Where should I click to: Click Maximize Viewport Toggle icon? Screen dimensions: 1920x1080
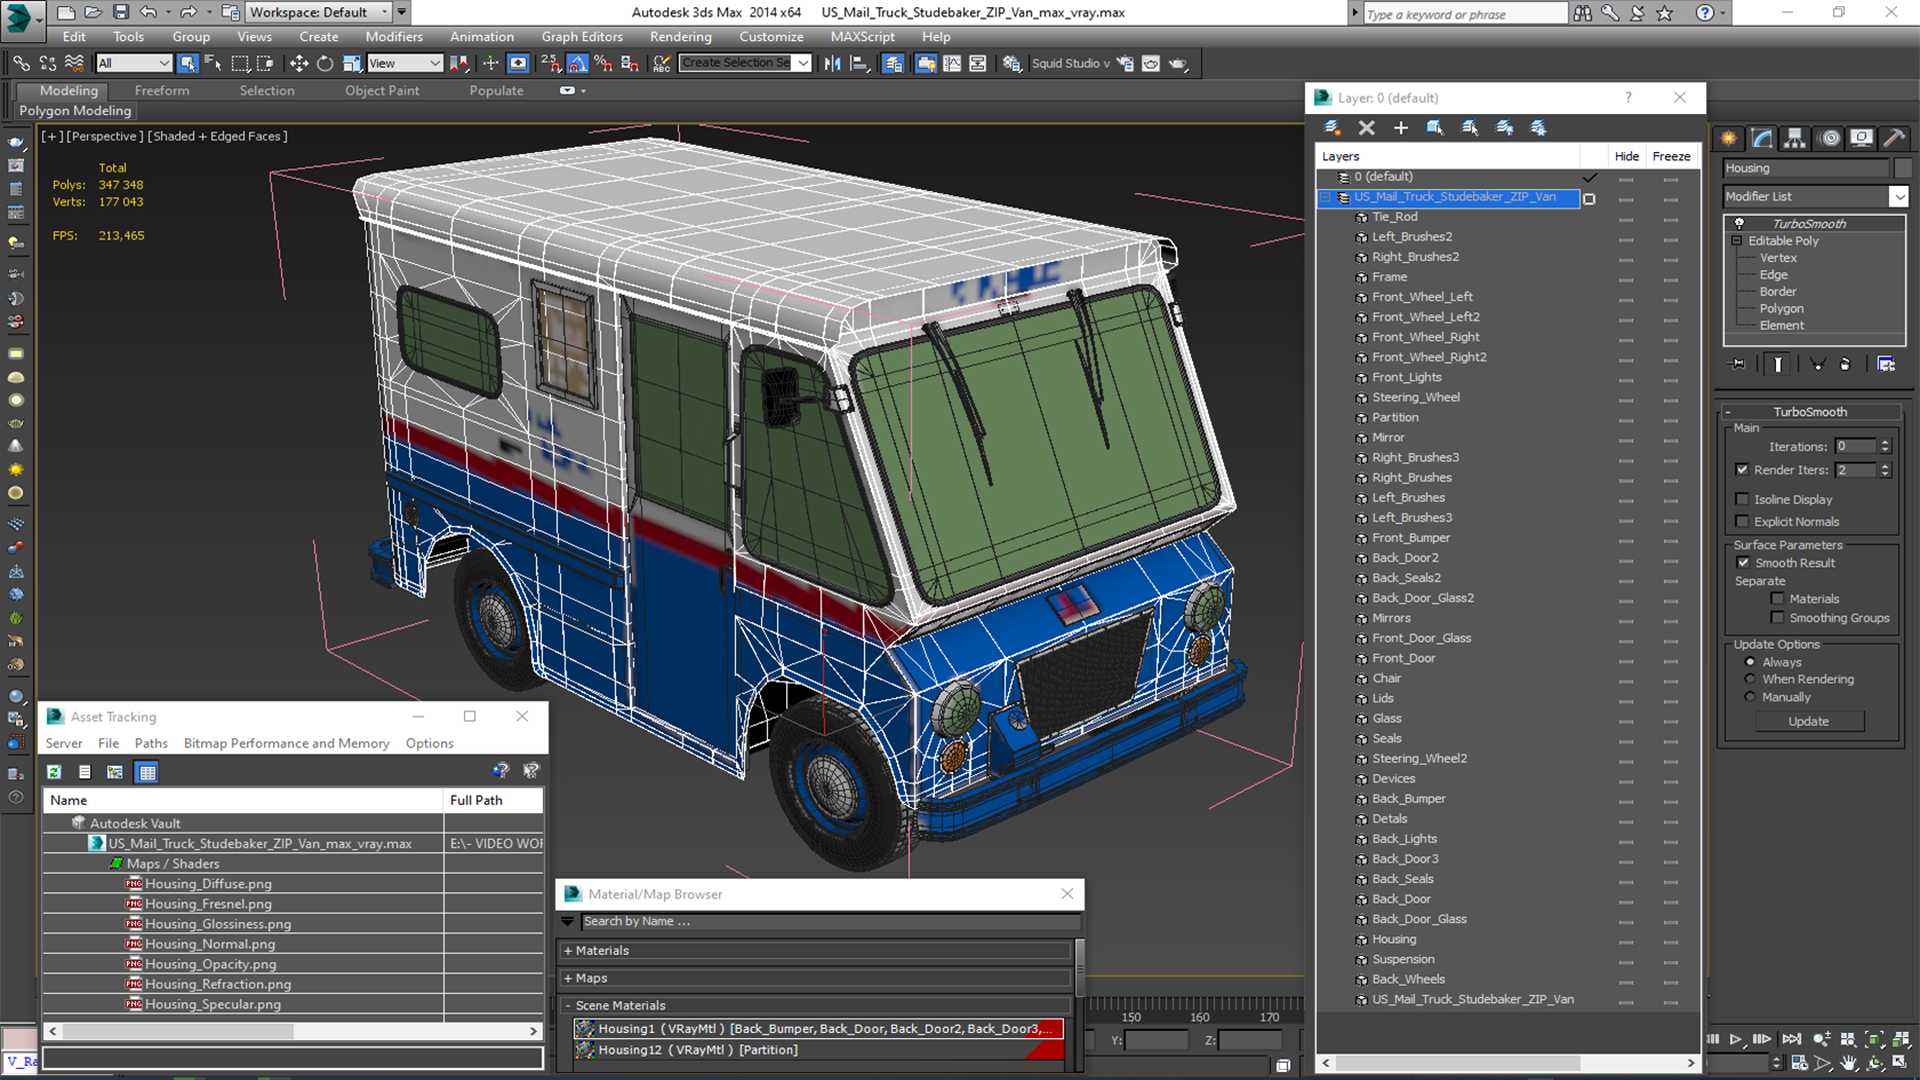[1900, 1063]
